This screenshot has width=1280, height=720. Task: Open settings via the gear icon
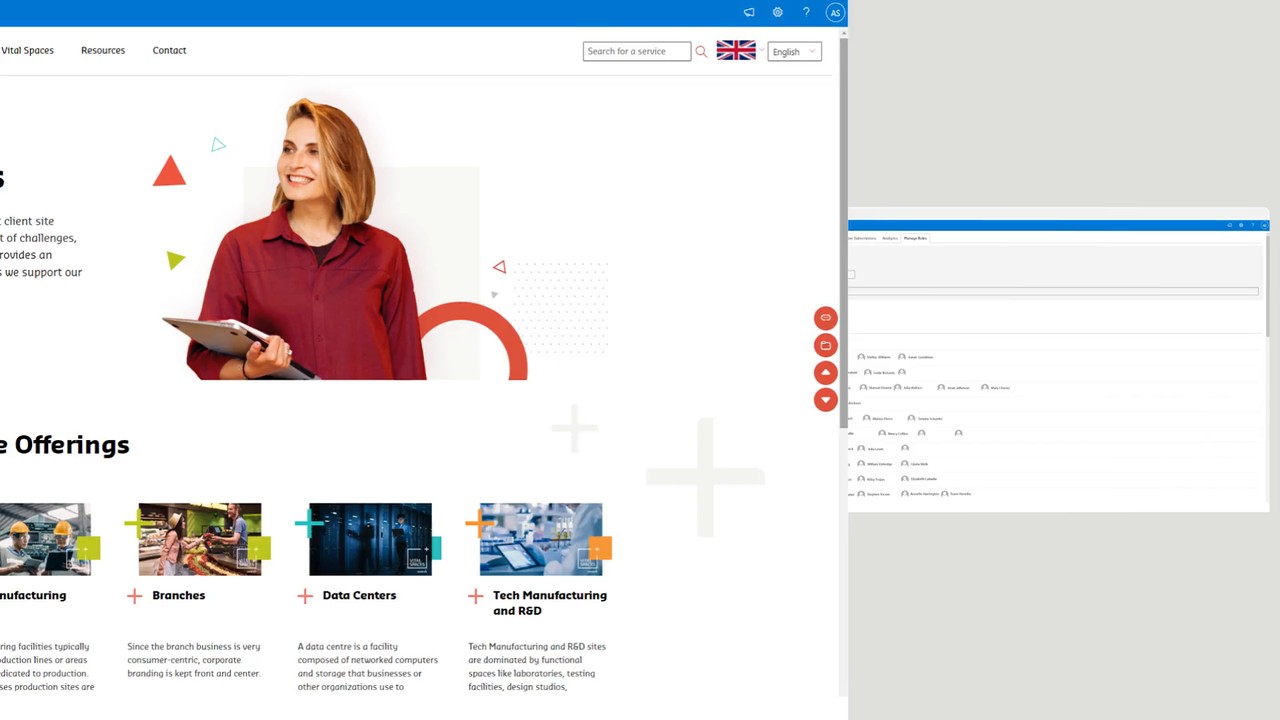point(777,12)
